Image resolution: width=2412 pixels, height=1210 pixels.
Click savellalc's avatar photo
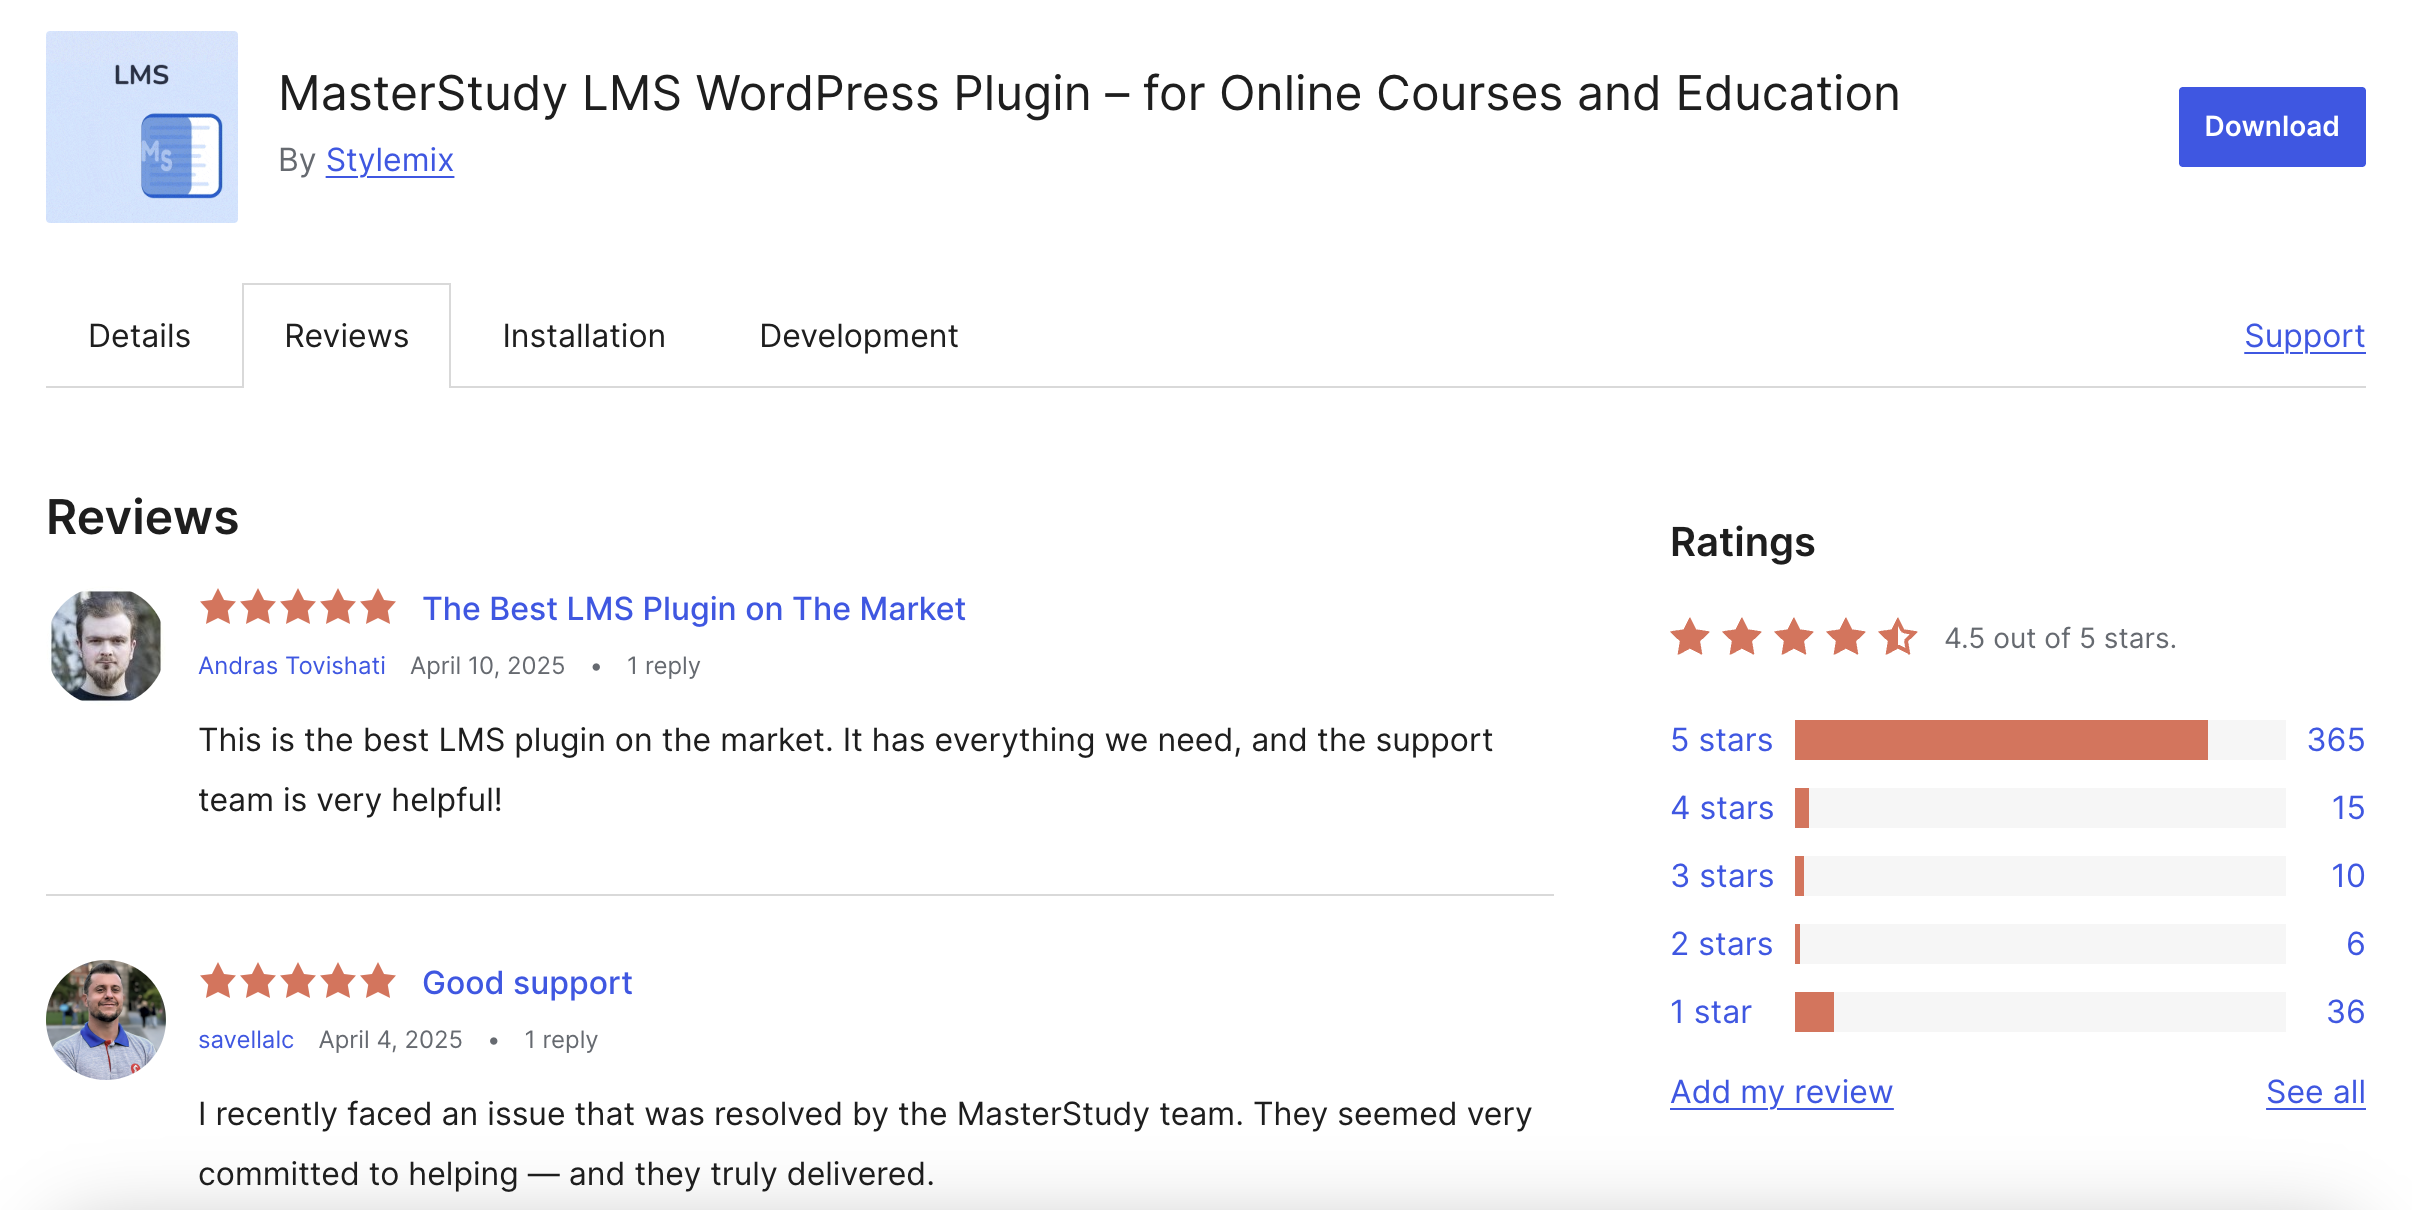(106, 1019)
